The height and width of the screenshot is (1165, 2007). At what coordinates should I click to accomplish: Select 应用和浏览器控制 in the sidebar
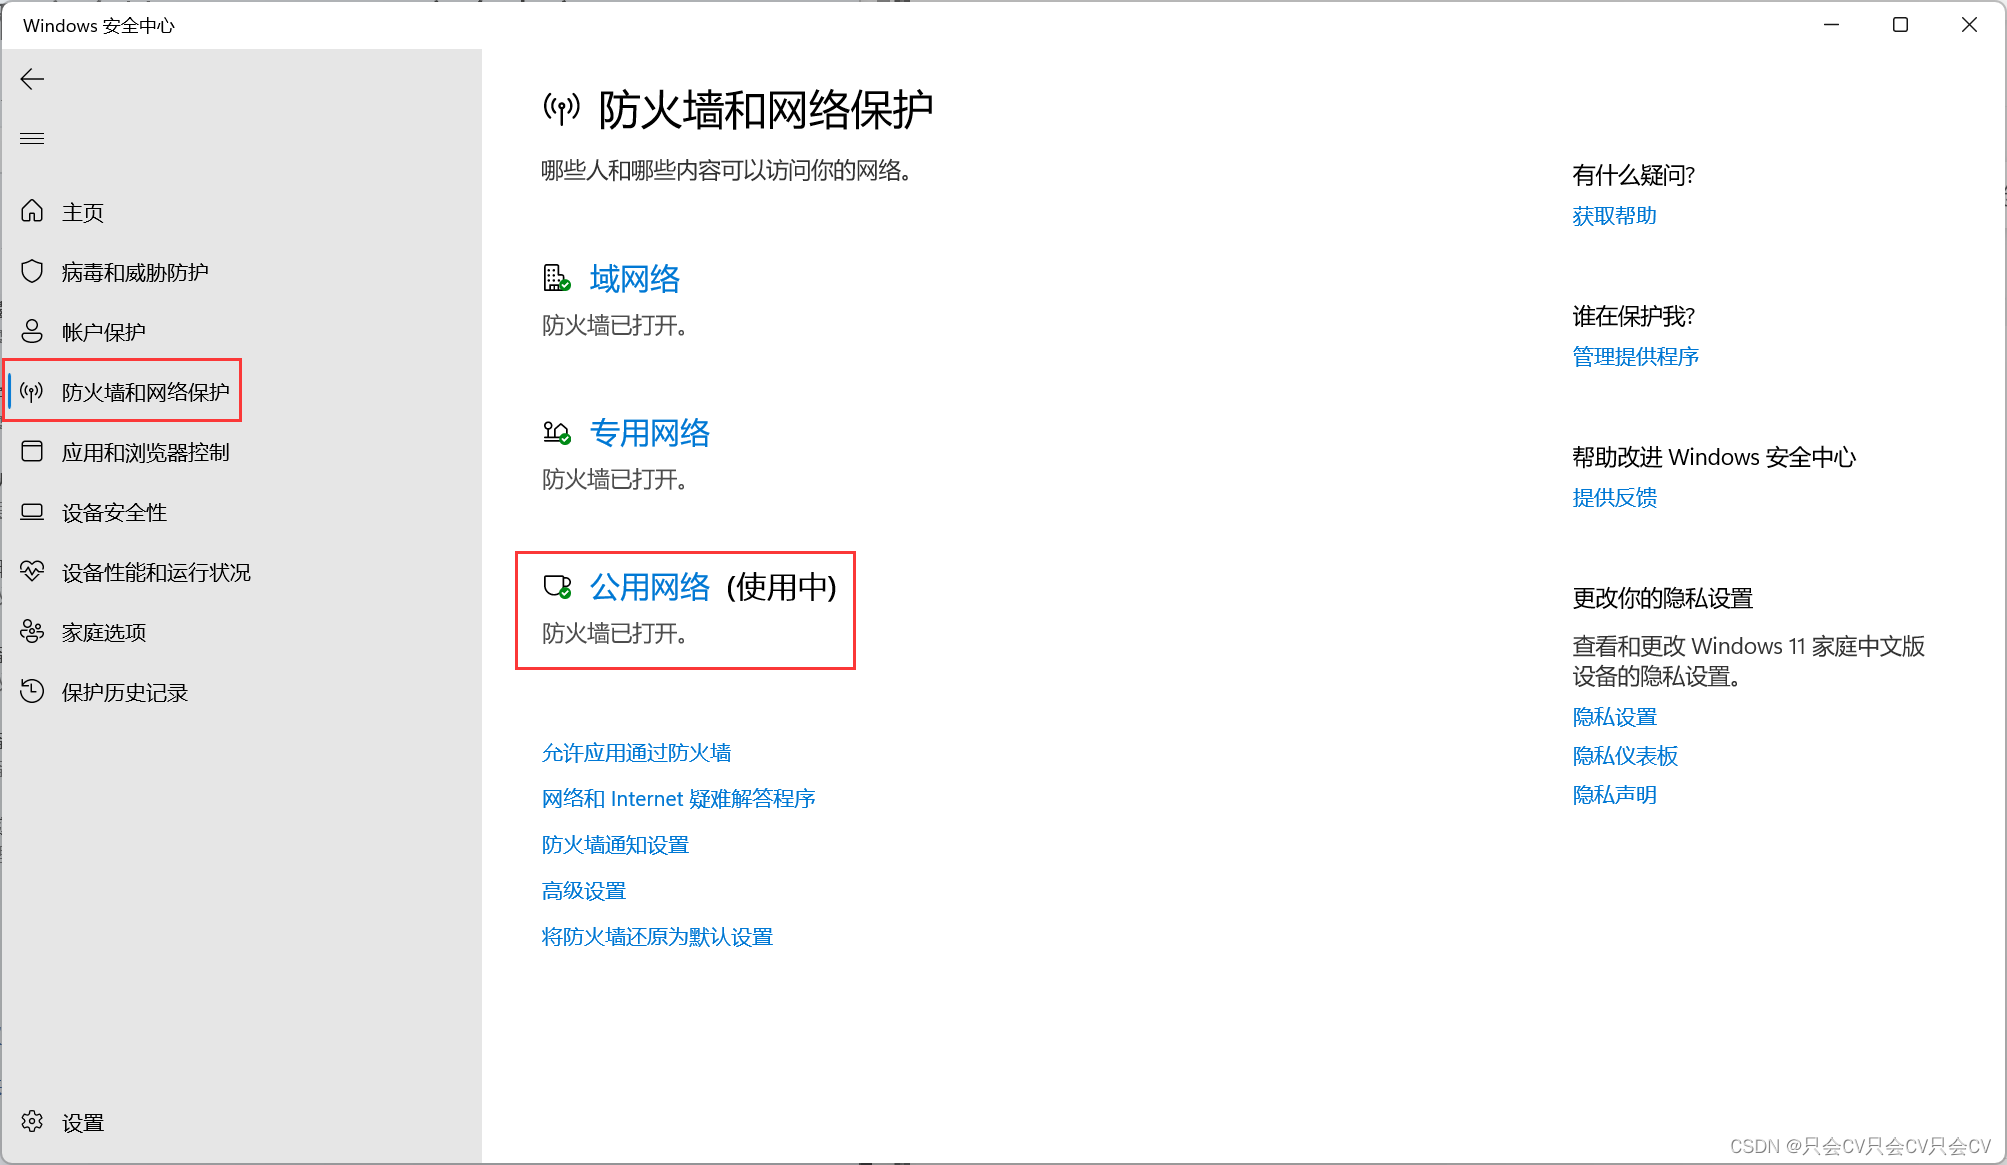(145, 452)
